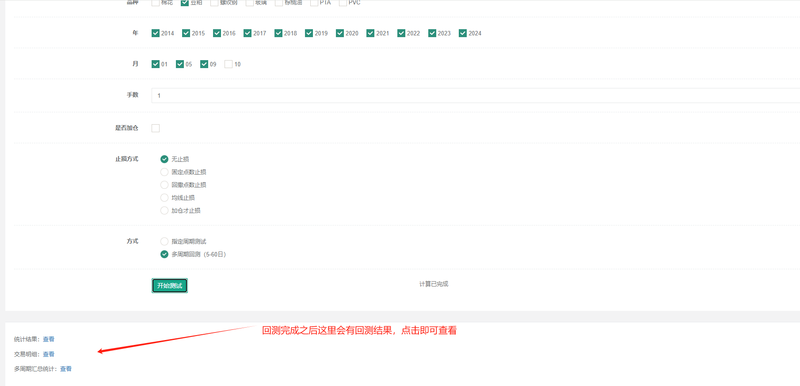
Task: Toggle the 2016 year checkbox
Action: [x=217, y=33]
